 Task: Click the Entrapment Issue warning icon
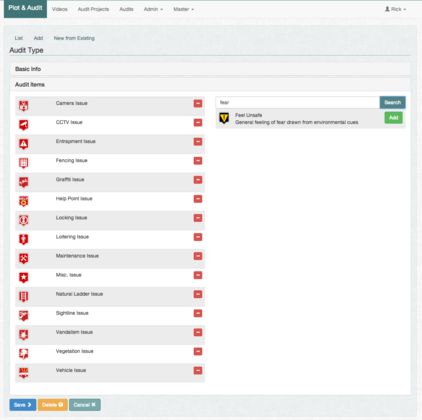pos(23,144)
